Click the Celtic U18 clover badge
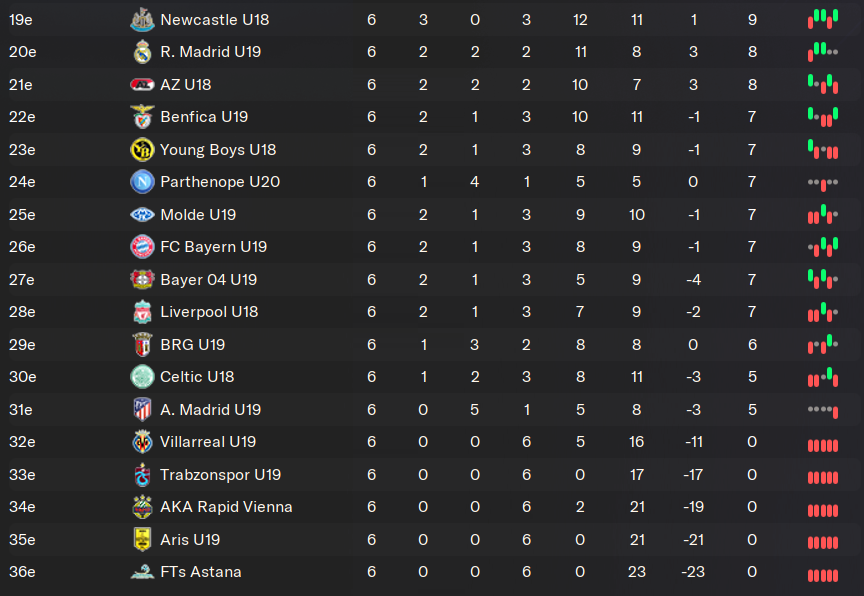The height and width of the screenshot is (596, 864). pyautogui.click(x=142, y=377)
